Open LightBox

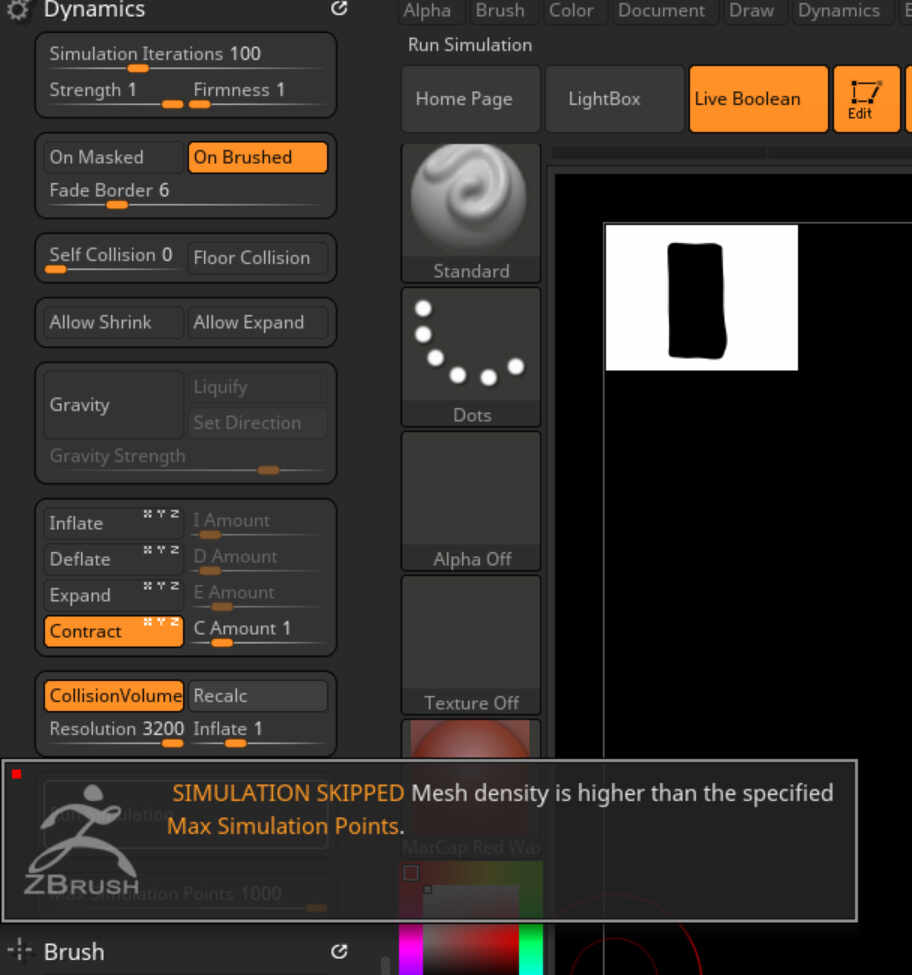[x=614, y=99]
